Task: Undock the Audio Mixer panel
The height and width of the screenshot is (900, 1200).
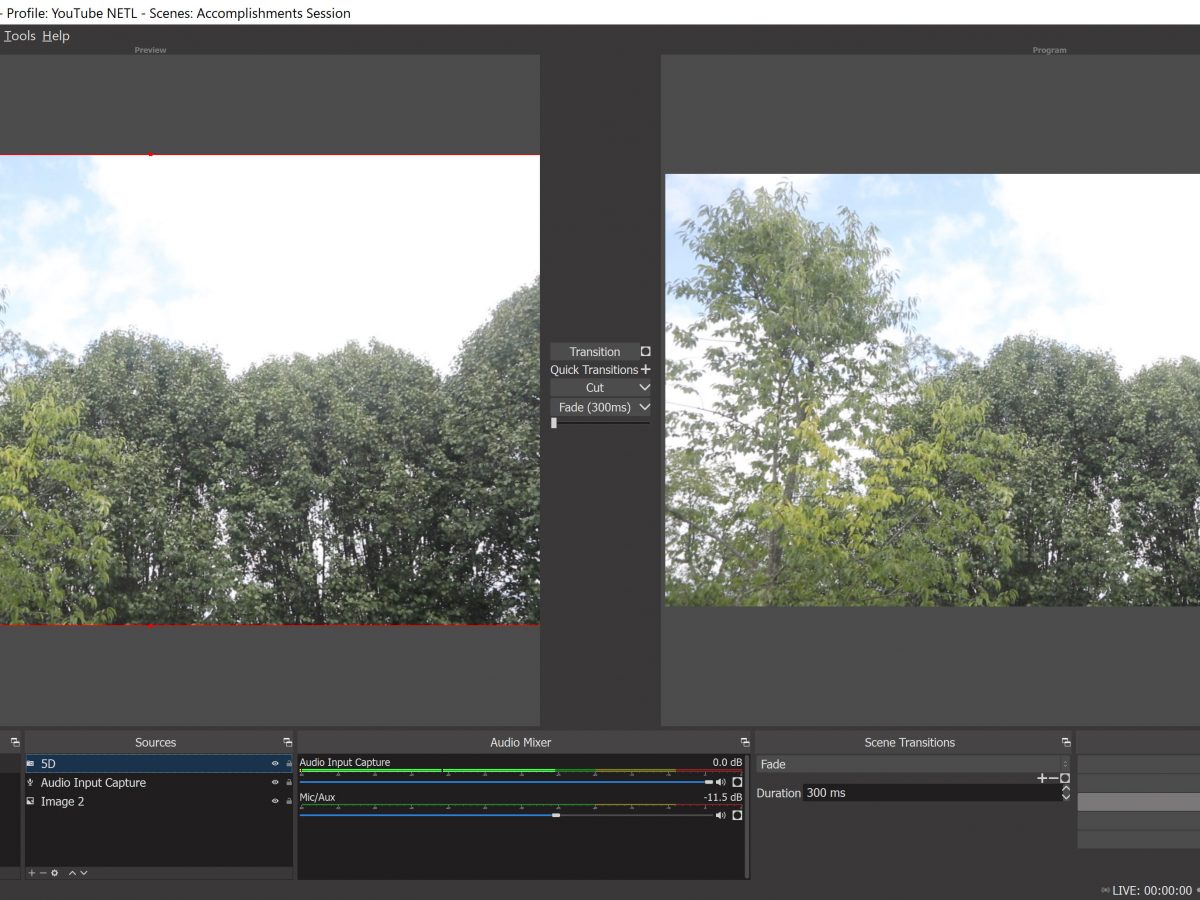Action: 745,743
